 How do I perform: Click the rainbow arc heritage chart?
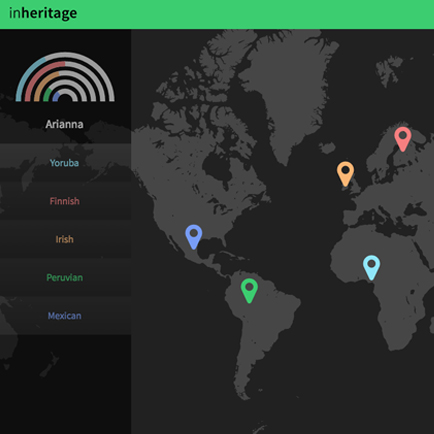[x=65, y=77]
